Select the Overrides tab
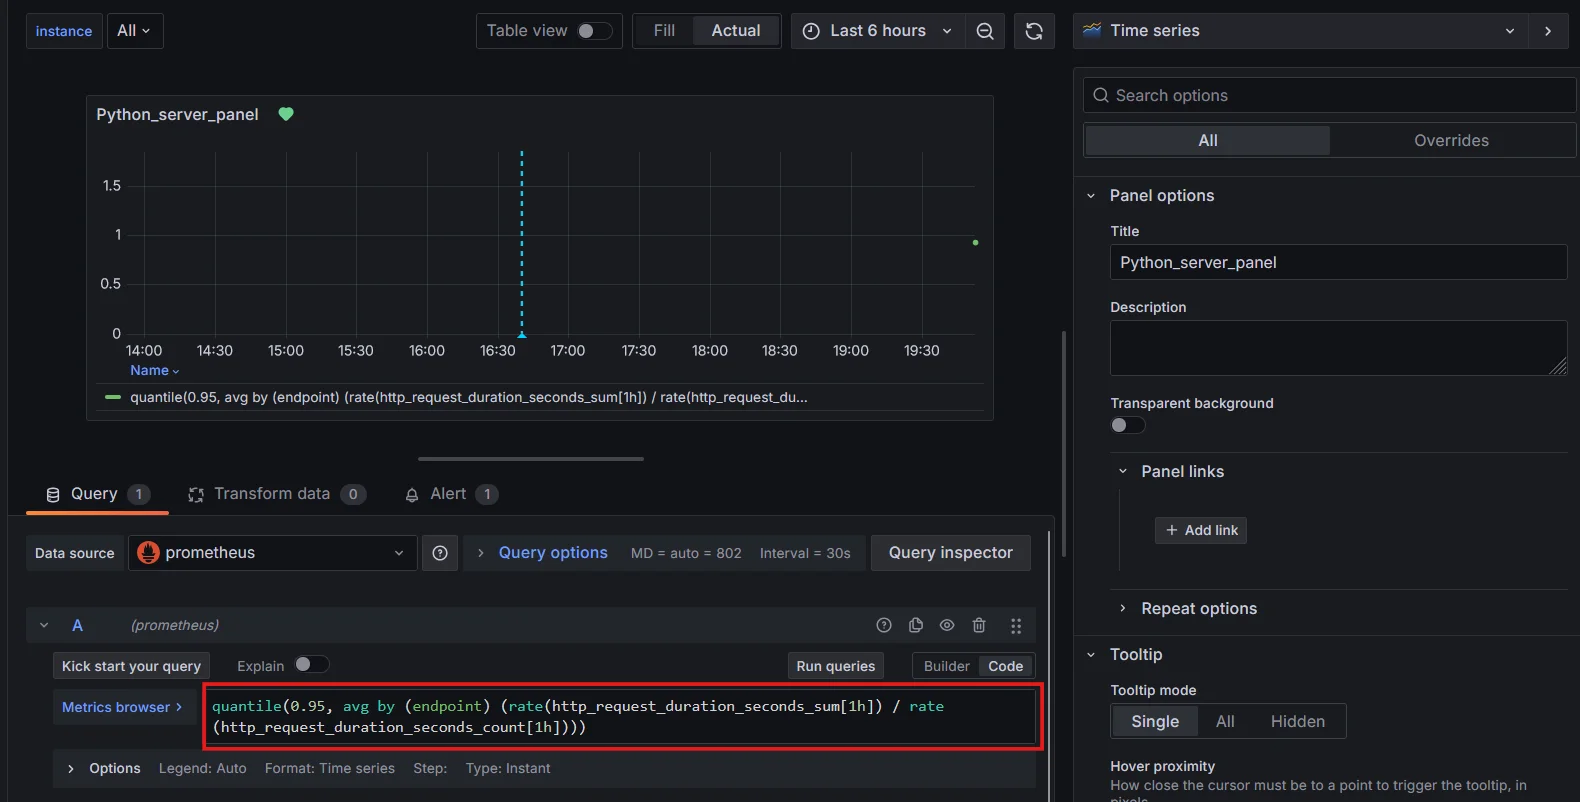This screenshot has width=1580, height=802. [1451, 141]
